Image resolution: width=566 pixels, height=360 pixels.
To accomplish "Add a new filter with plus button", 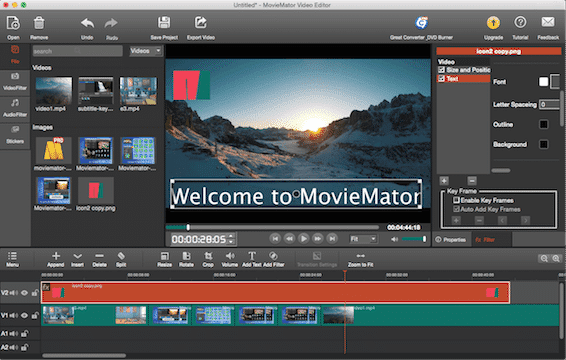I will (444, 180).
